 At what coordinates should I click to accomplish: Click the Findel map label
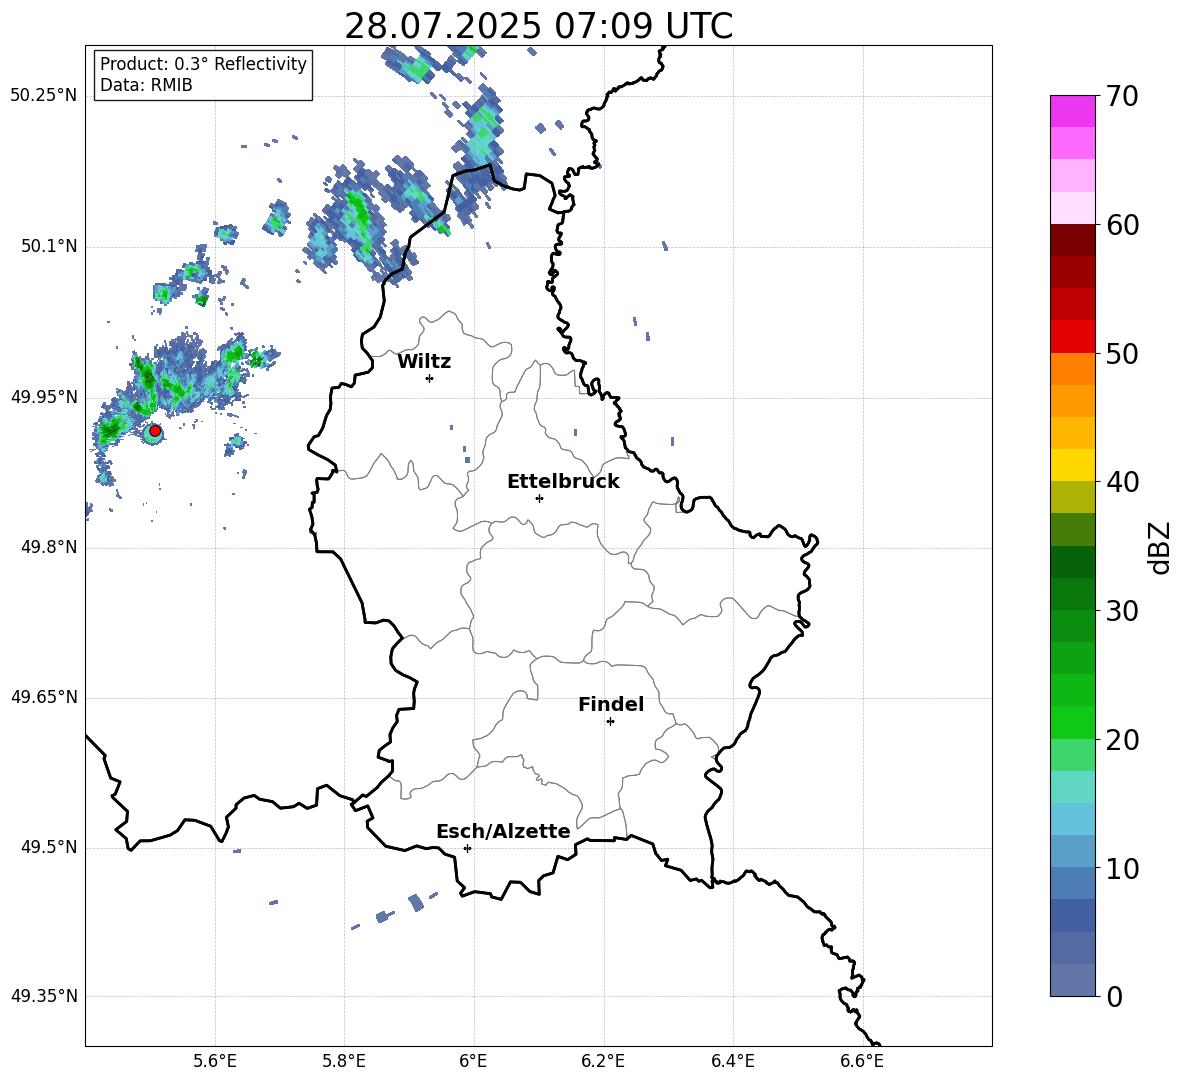611,704
